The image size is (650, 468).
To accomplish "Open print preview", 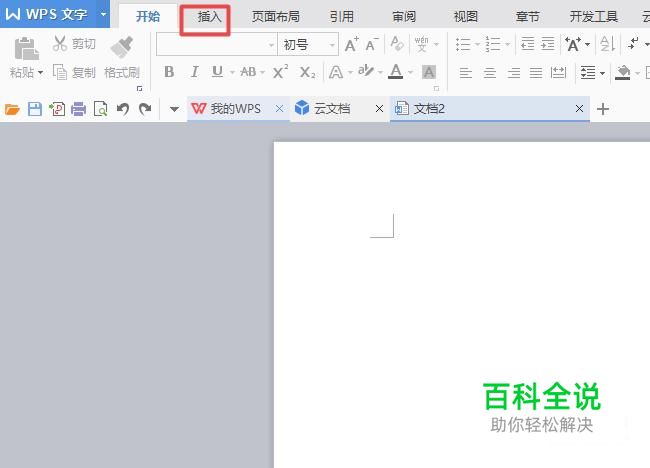I will pyautogui.click(x=101, y=109).
